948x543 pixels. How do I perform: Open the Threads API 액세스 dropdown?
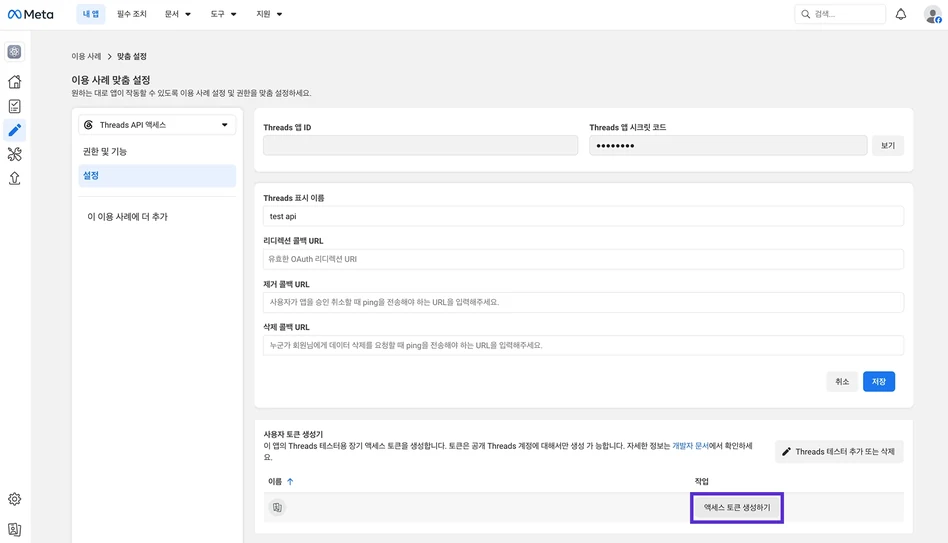(x=157, y=125)
